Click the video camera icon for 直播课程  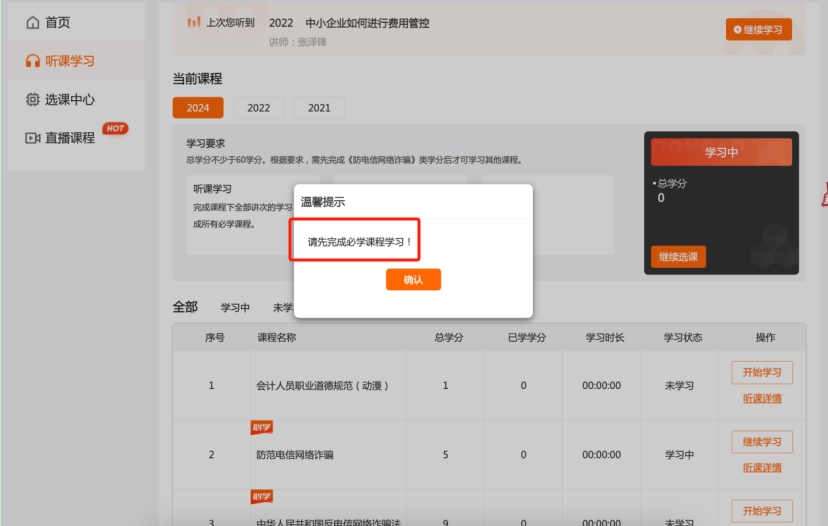(33, 138)
